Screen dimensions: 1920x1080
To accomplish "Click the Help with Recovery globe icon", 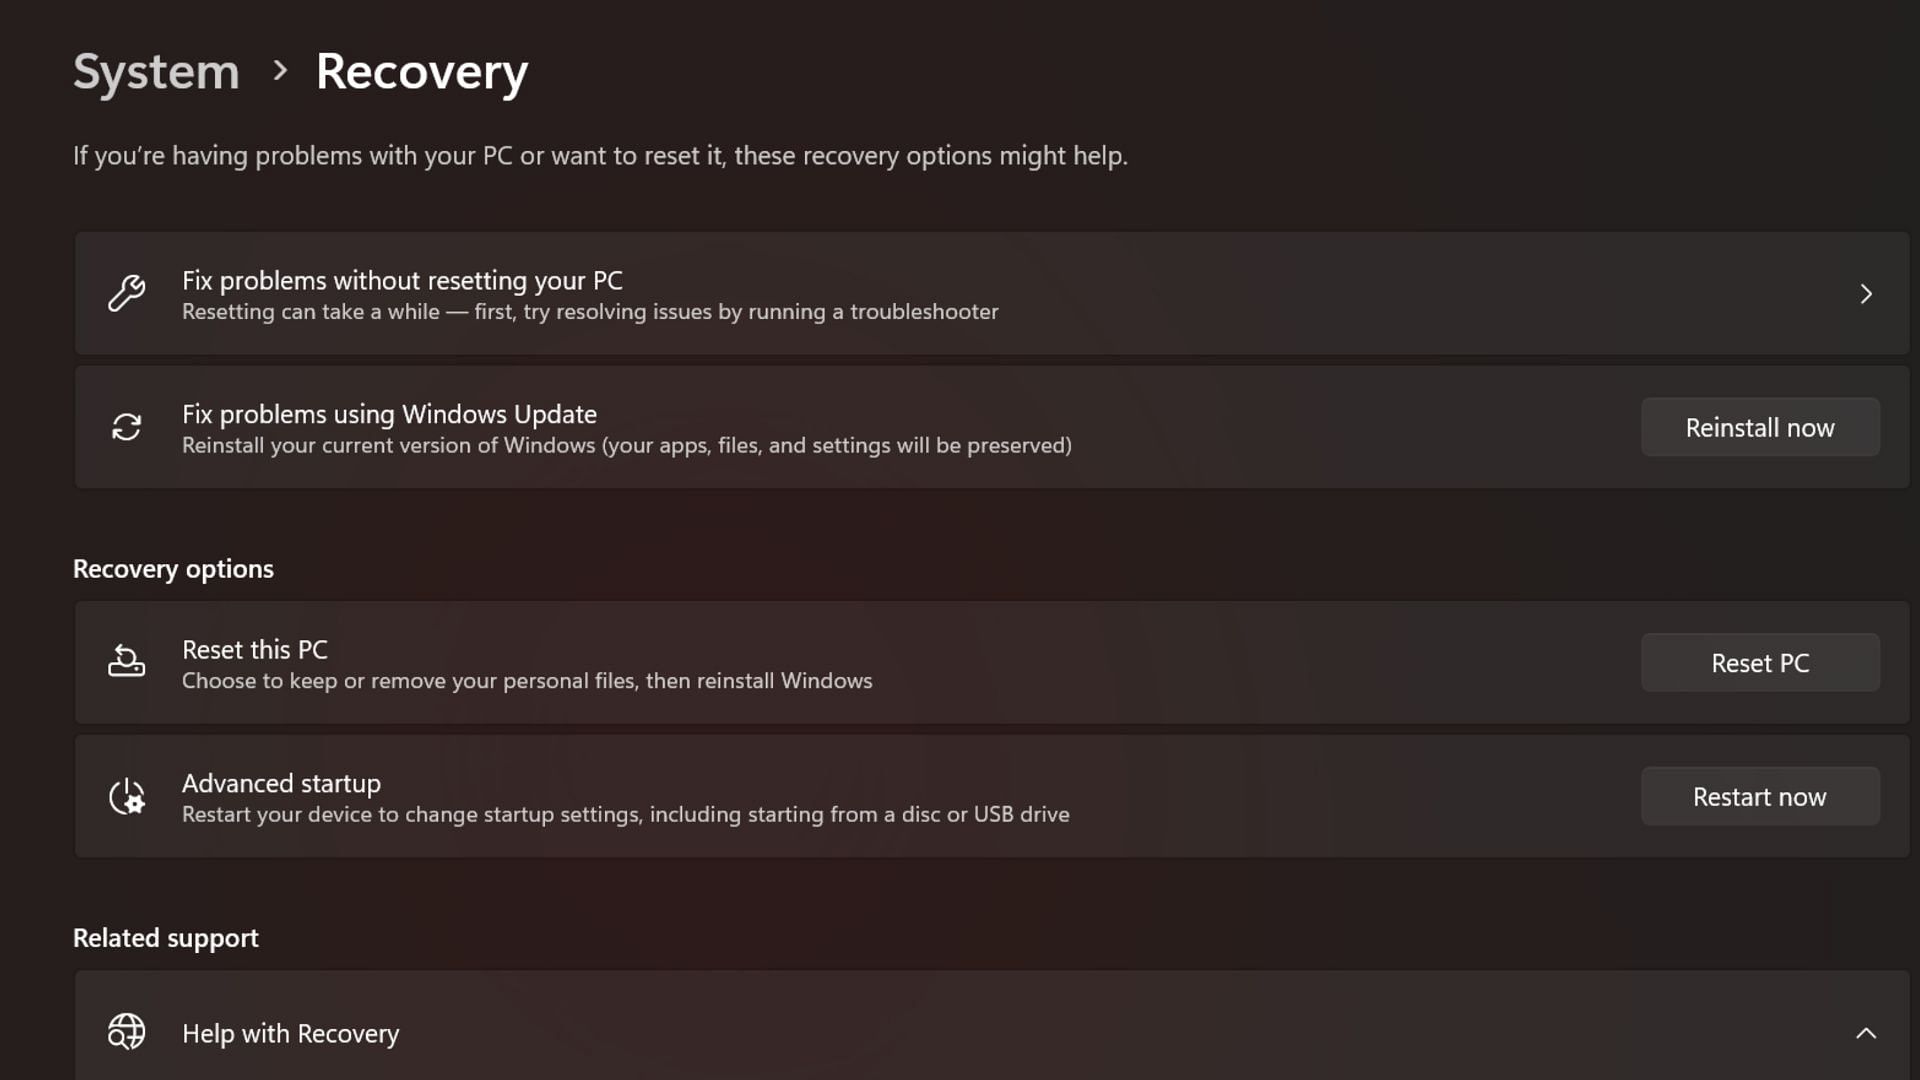I will (125, 1033).
